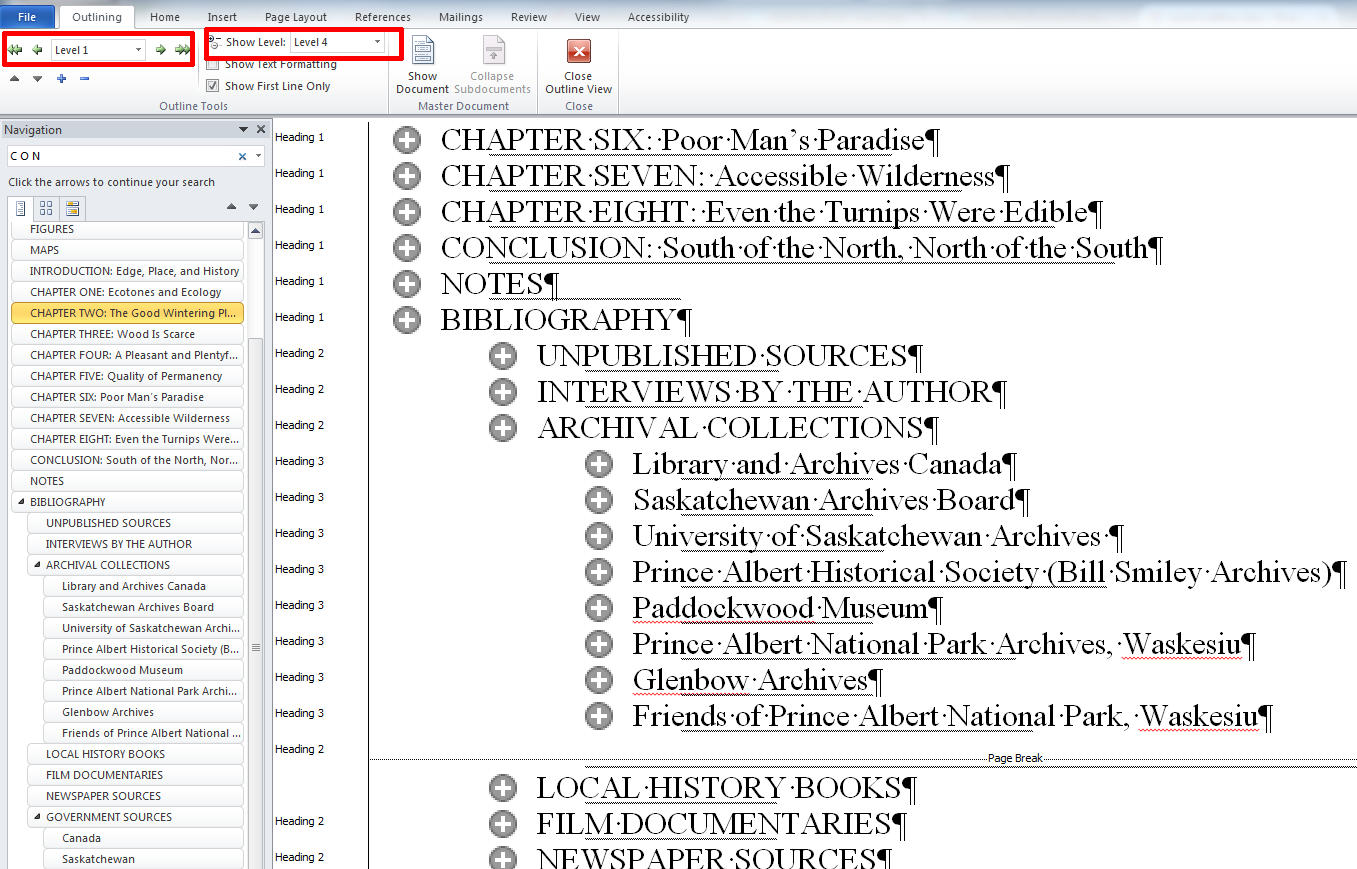Click the single green Demote arrow
Image resolution: width=1357 pixels, height=869 pixels.
pos(160,50)
